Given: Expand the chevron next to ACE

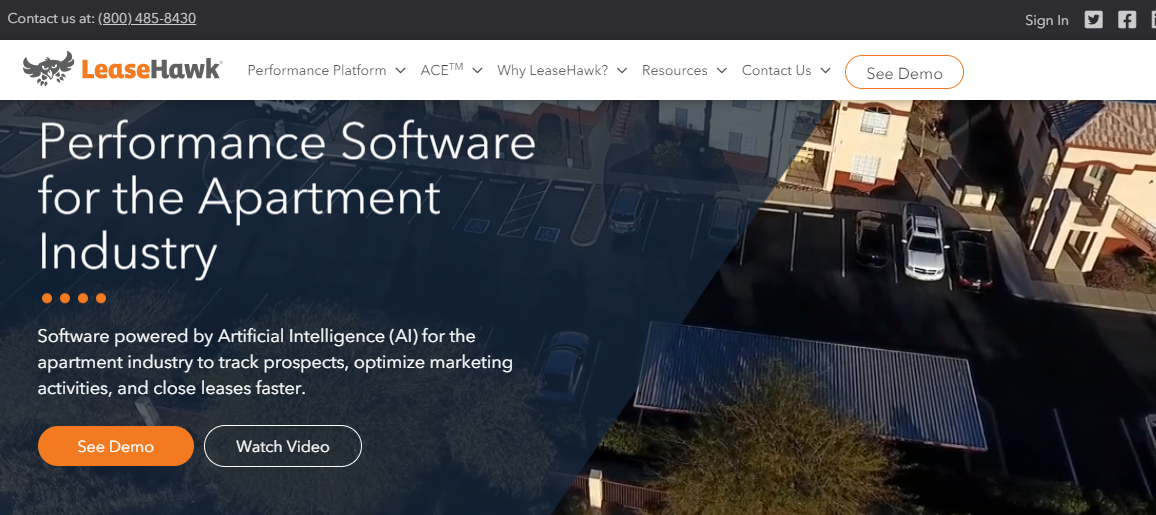Looking at the screenshot, I should coord(477,71).
